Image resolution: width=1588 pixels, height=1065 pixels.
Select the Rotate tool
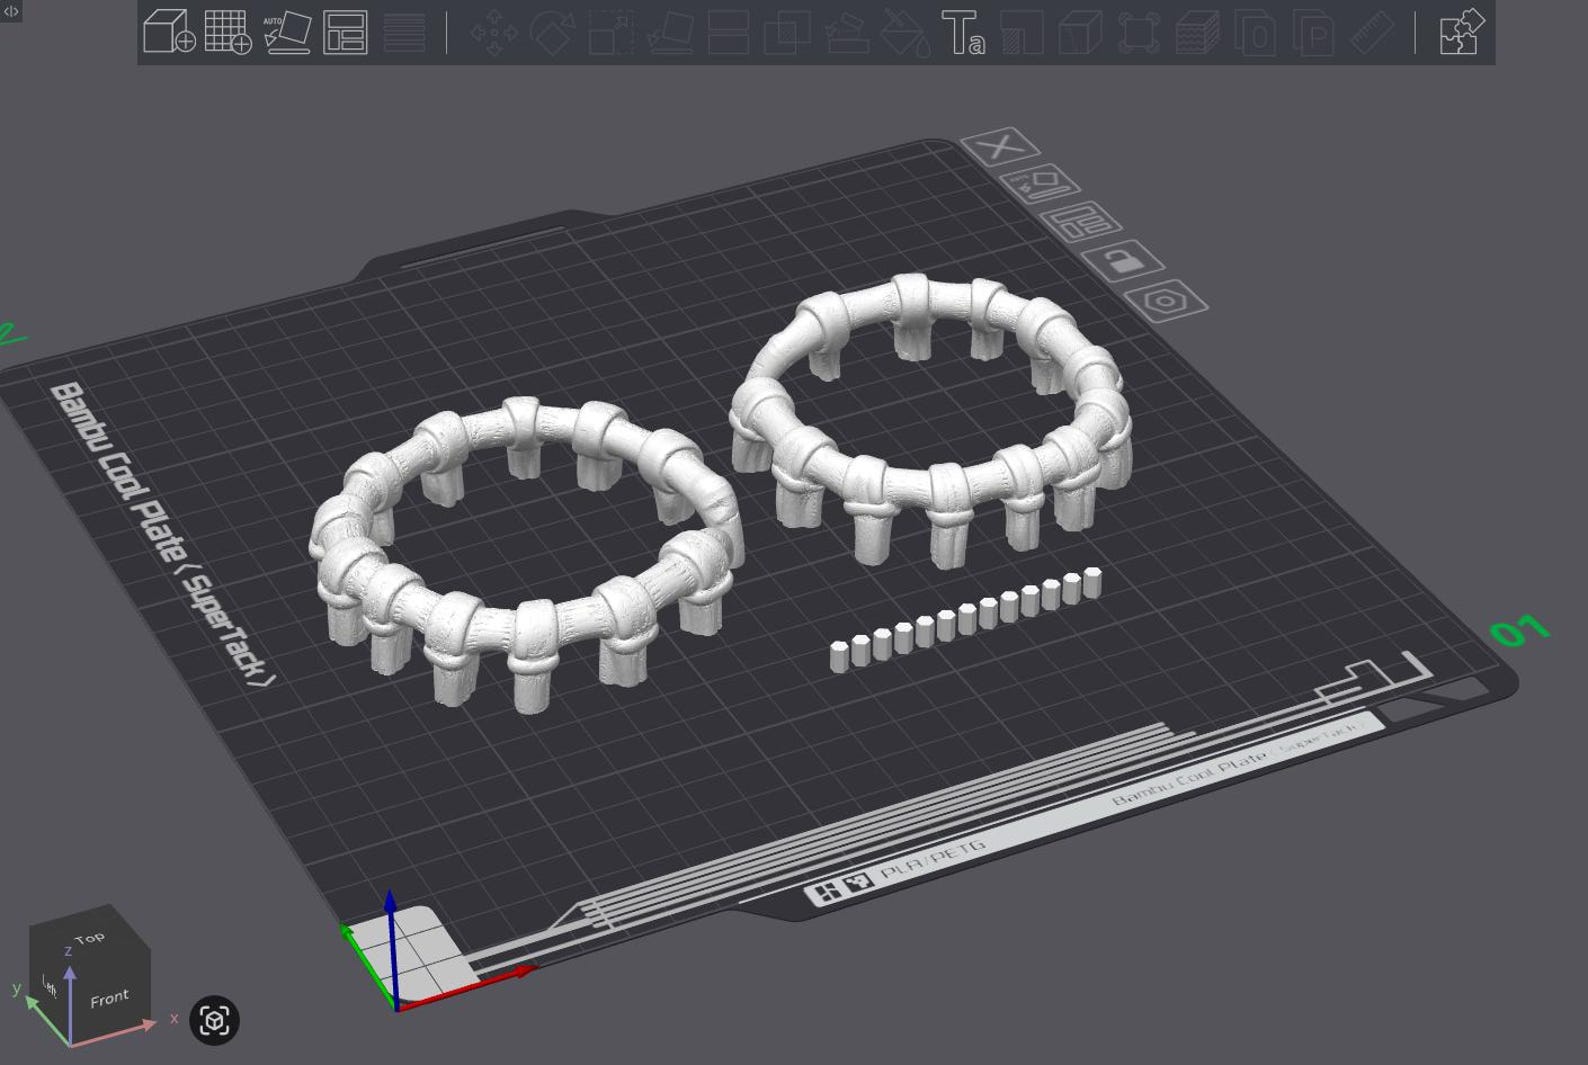tap(552, 32)
